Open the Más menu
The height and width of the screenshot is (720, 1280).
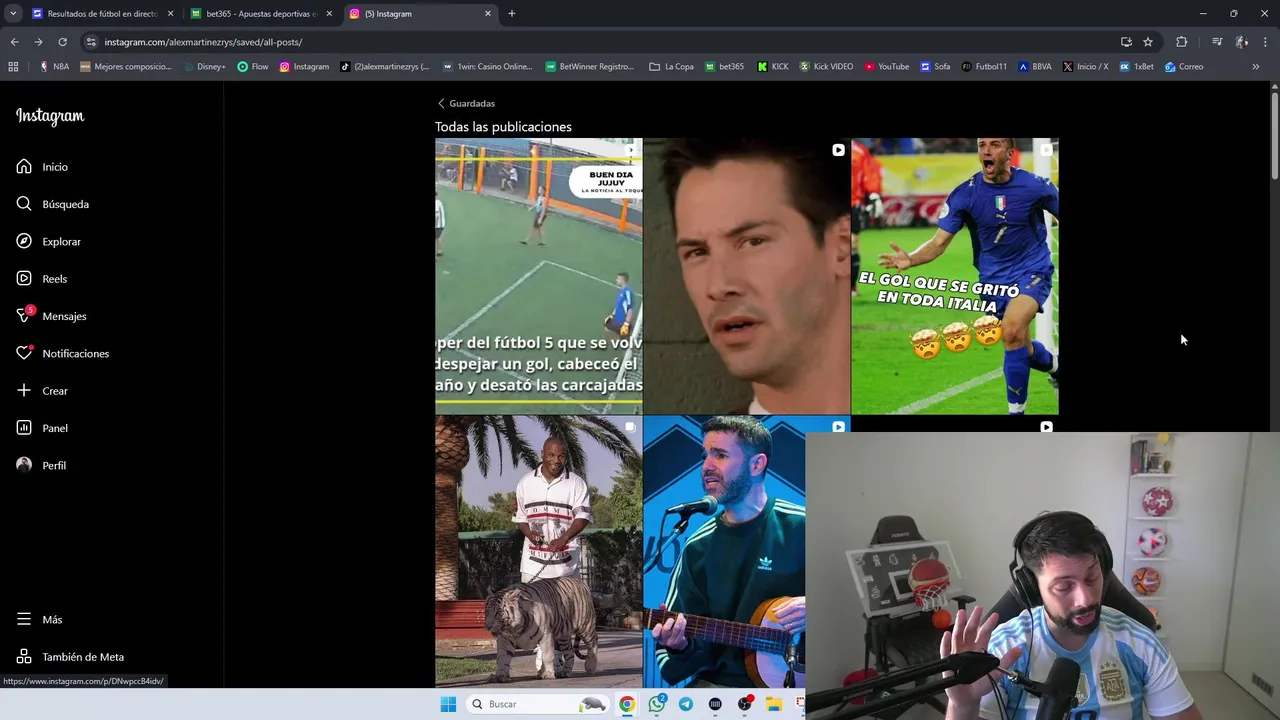coord(39,619)
